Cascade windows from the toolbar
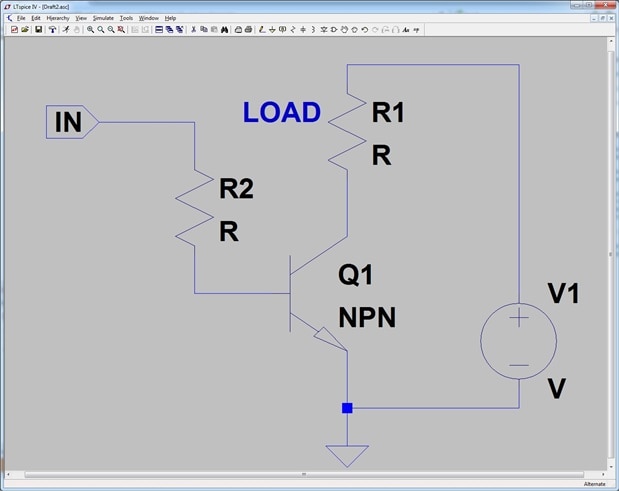Screen dimensions: 619x491 click(x=169, y=30)
